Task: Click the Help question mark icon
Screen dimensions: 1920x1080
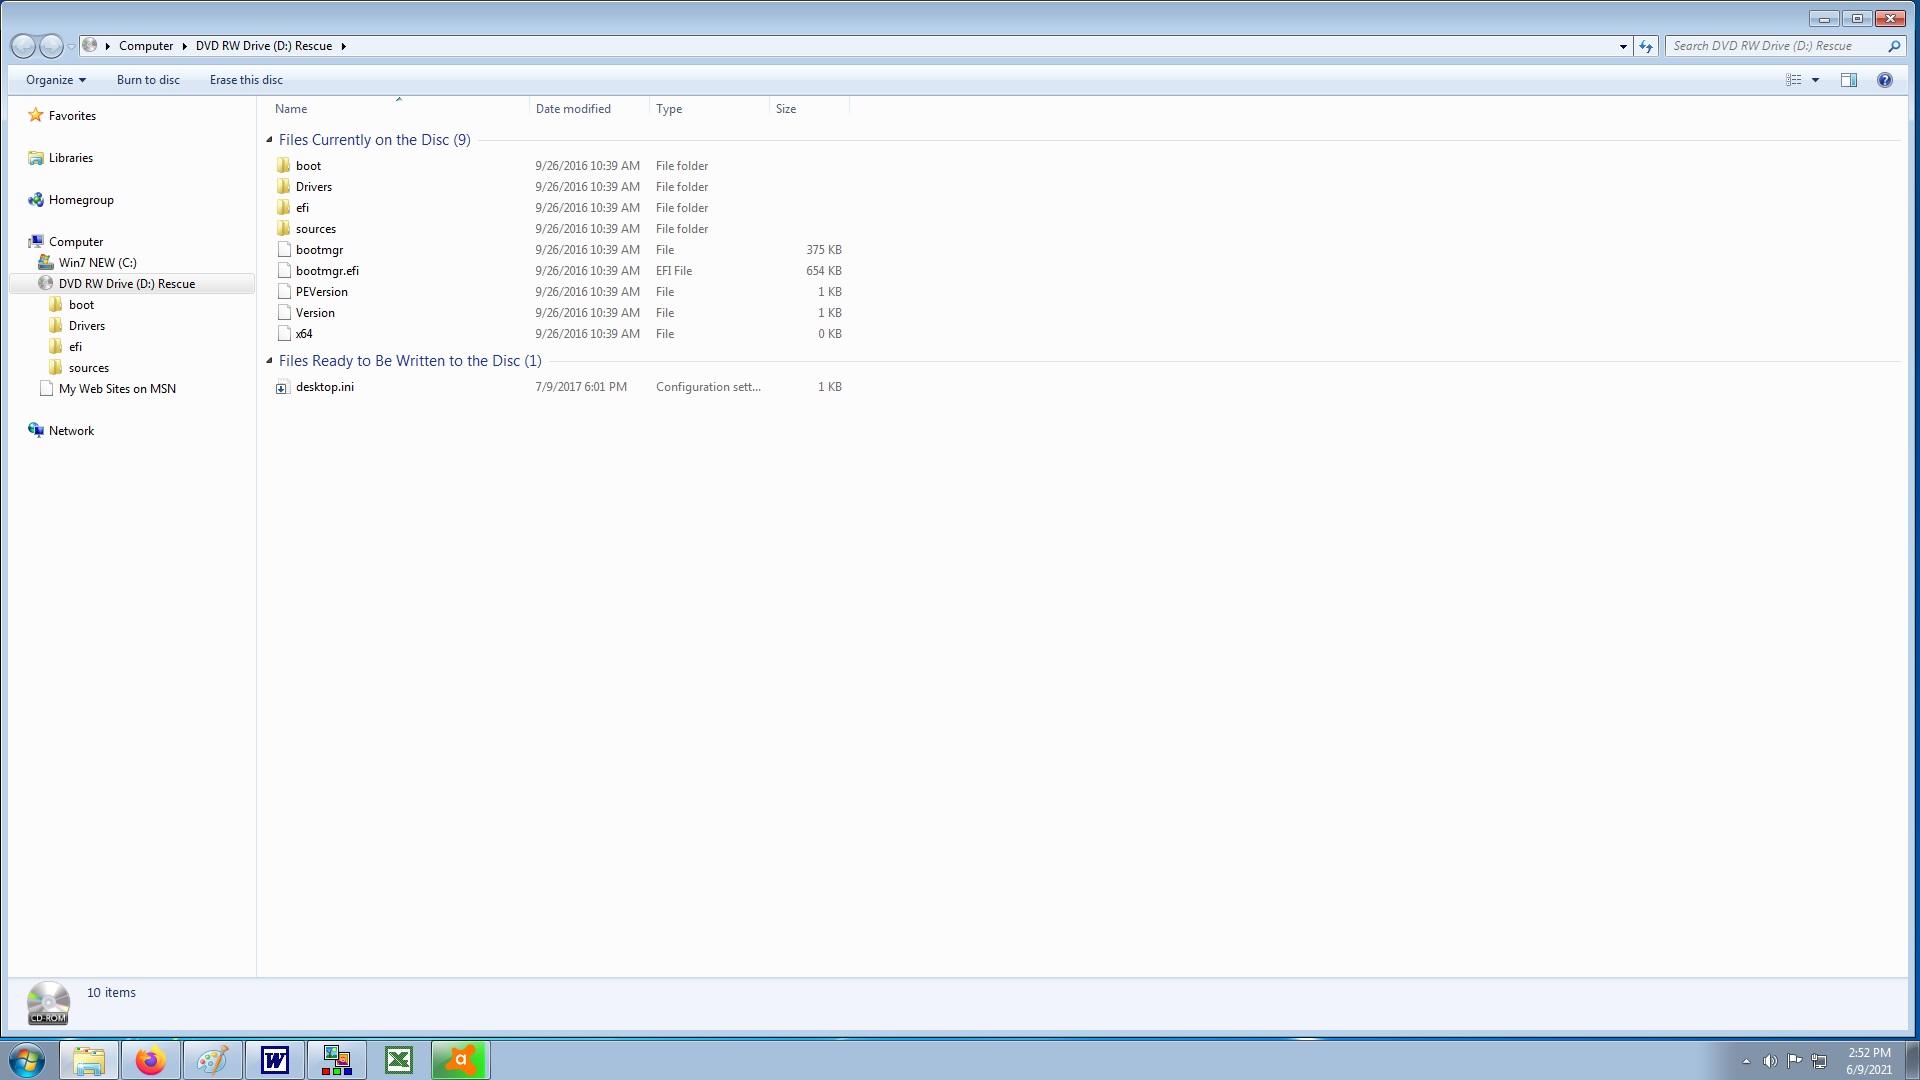Action: tap(1884, 80)
